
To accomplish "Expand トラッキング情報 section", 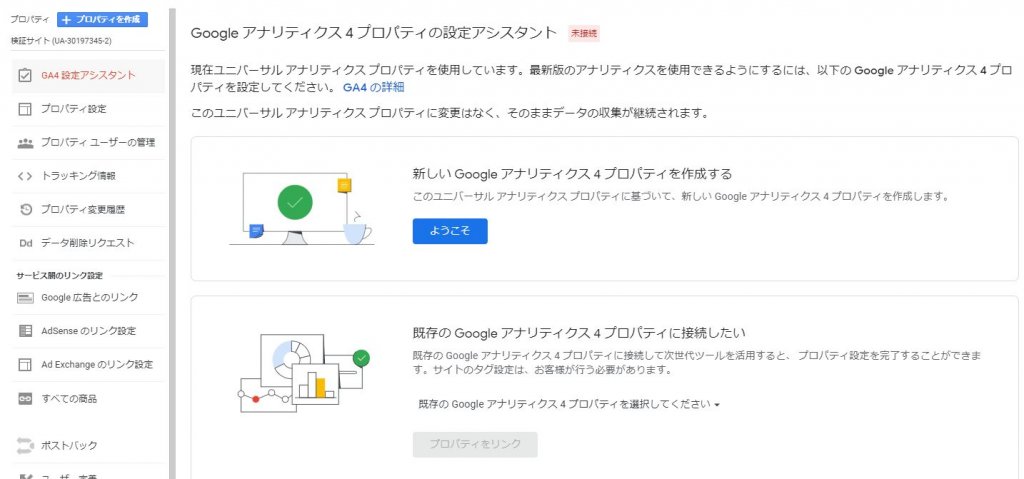I will click(88, 176).
